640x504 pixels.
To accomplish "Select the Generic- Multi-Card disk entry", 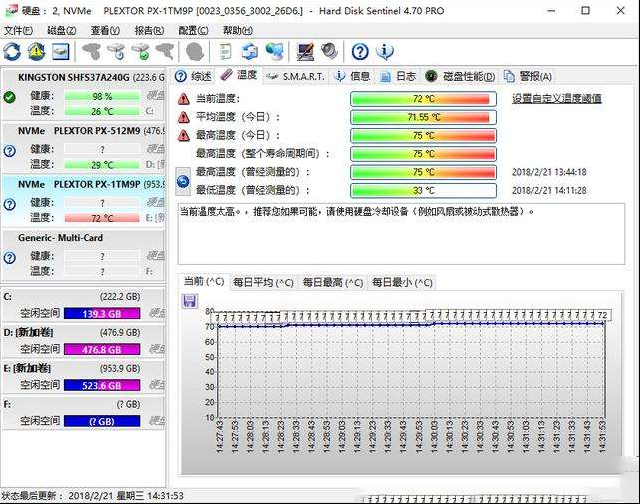I will tap(84, 255).
